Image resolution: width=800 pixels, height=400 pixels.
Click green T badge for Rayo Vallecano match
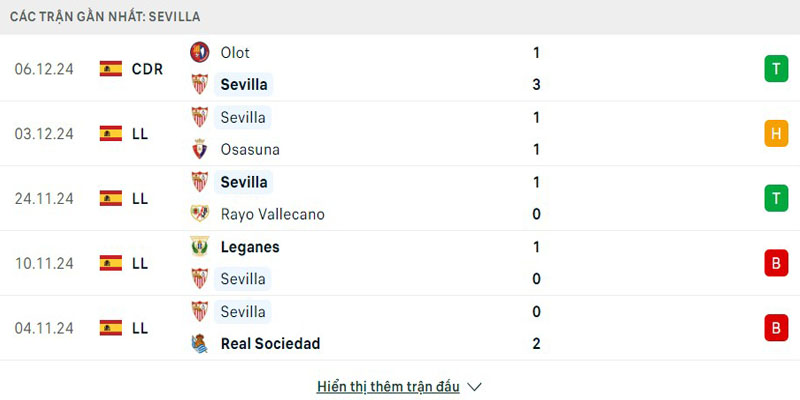[776, 198]
